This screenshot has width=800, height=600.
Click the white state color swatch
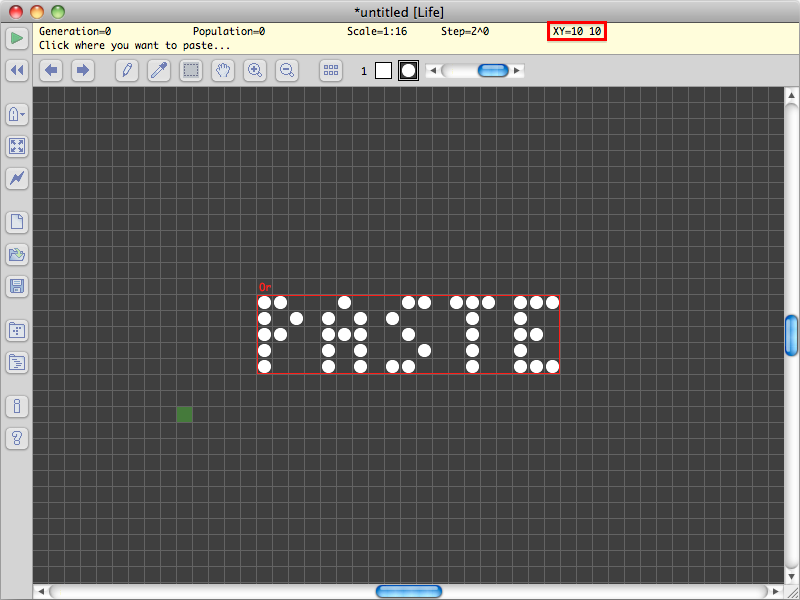tap(384, 70)
